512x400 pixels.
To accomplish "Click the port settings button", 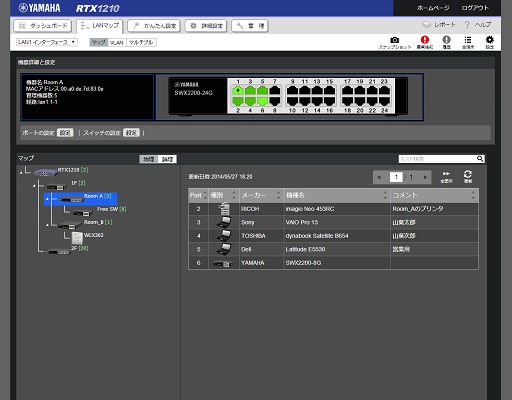I will point(65,133).
